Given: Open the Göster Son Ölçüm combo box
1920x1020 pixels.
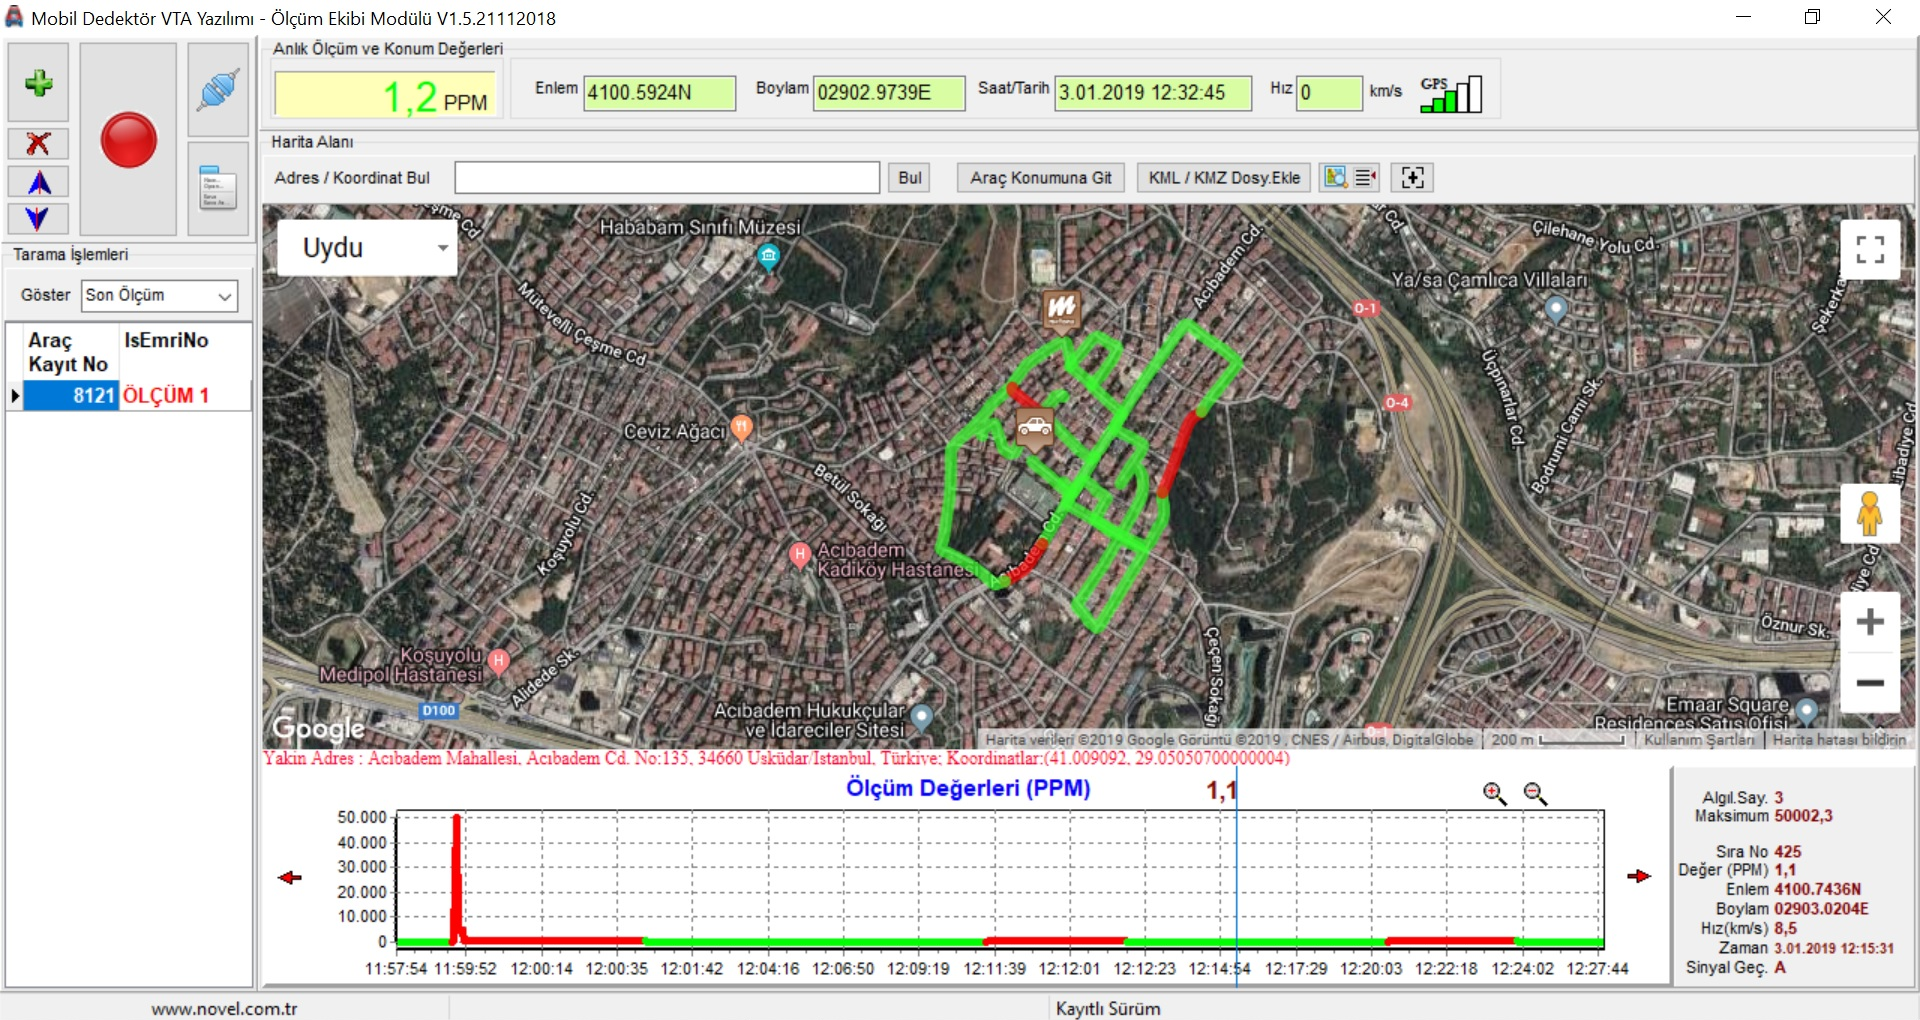Looking at the screenshot, I should pos(160,295).
